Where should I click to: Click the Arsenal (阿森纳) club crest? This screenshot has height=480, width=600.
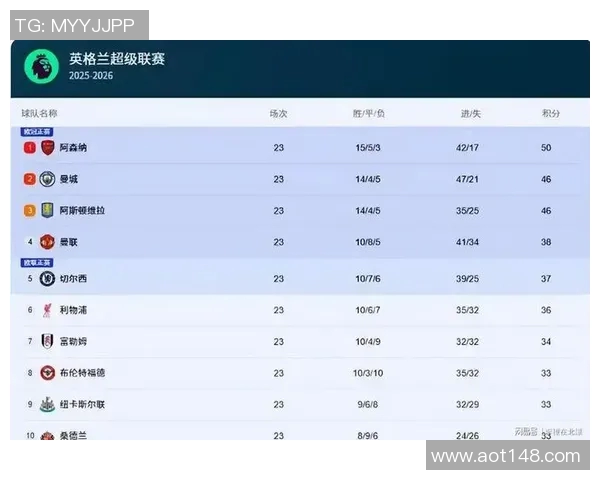click(47, 148)
